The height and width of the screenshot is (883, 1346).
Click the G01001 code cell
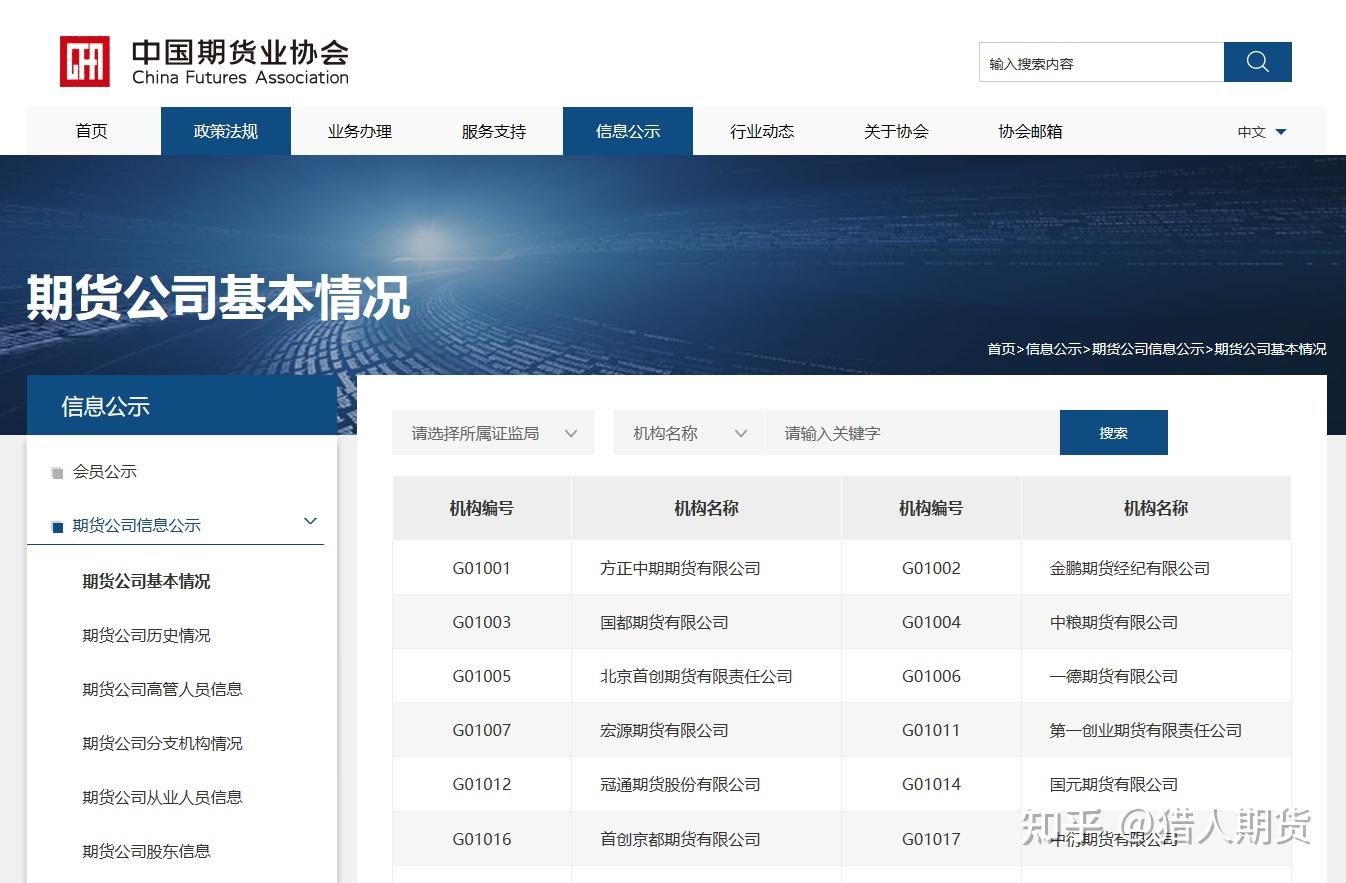click(x=482, y=568)
